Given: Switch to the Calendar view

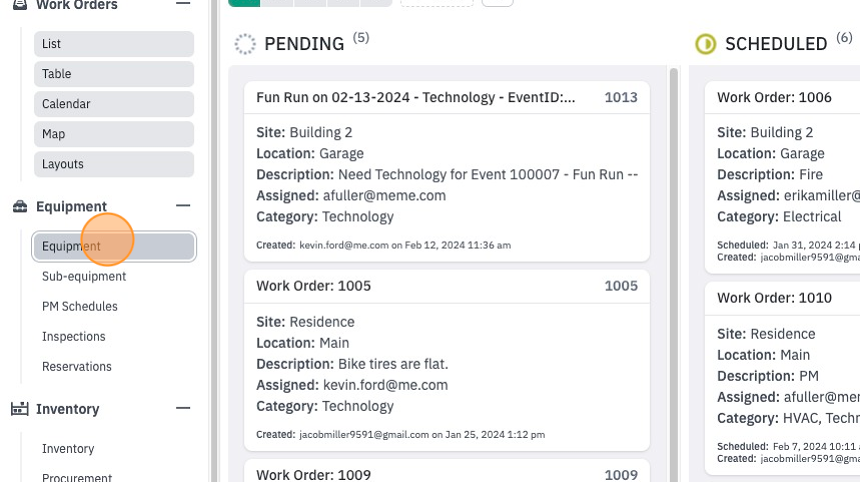Looking at the screenshot, I should point(114,104).
